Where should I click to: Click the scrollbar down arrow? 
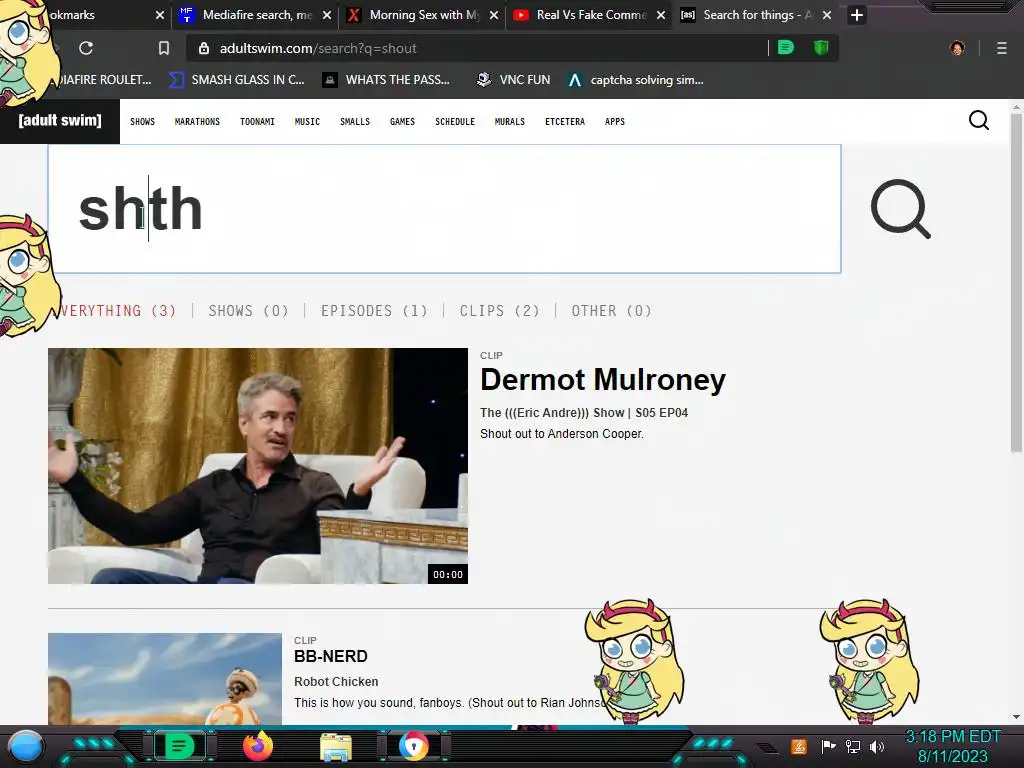[x=1016, y=717]
